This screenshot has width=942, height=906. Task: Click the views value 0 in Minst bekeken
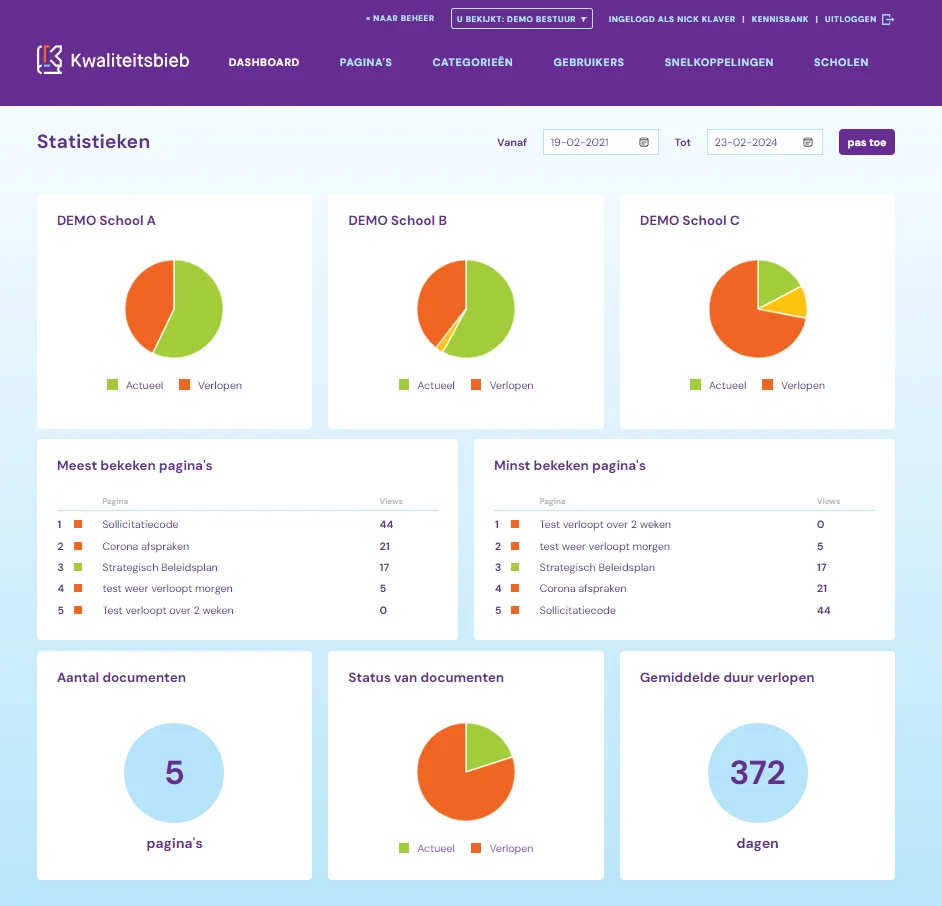(x=820, y=524)
